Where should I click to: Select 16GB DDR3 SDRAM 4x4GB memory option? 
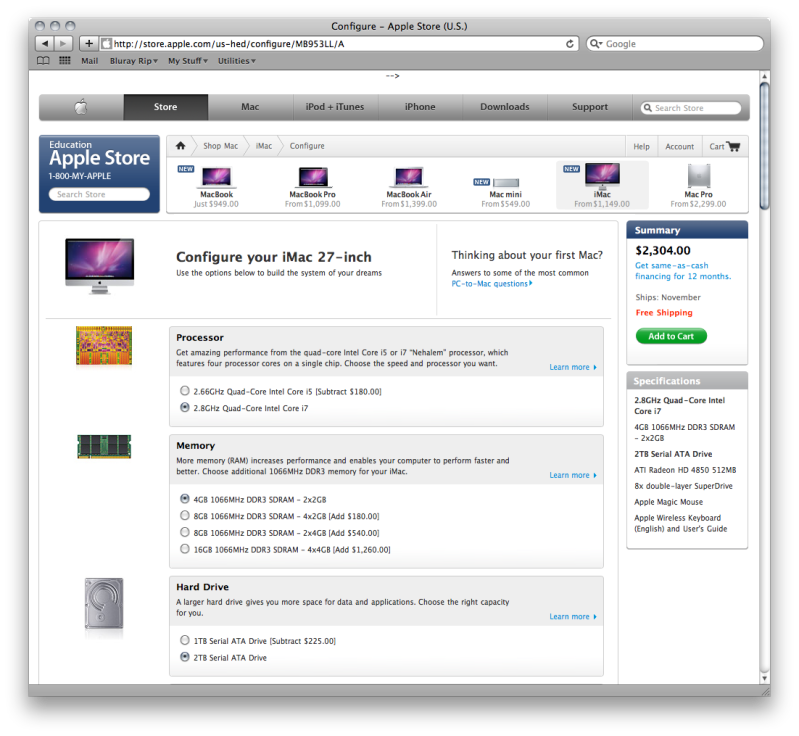click(x=185, y=549)
